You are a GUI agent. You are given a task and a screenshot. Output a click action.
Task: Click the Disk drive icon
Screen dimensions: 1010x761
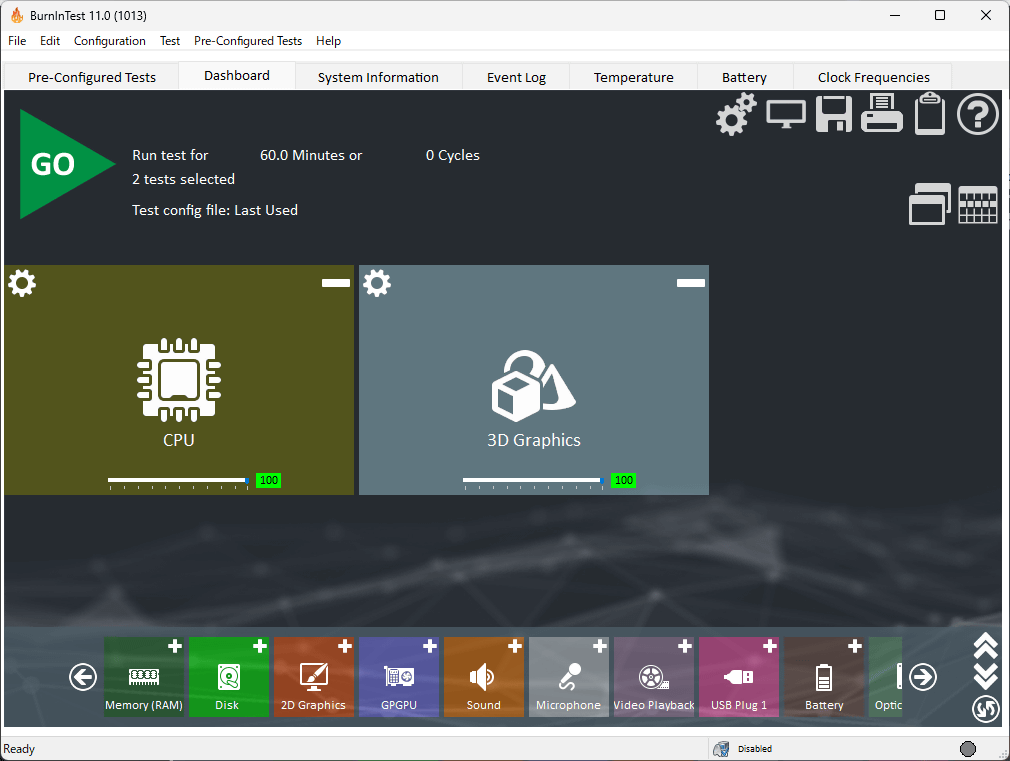click(x=229, y=677)
